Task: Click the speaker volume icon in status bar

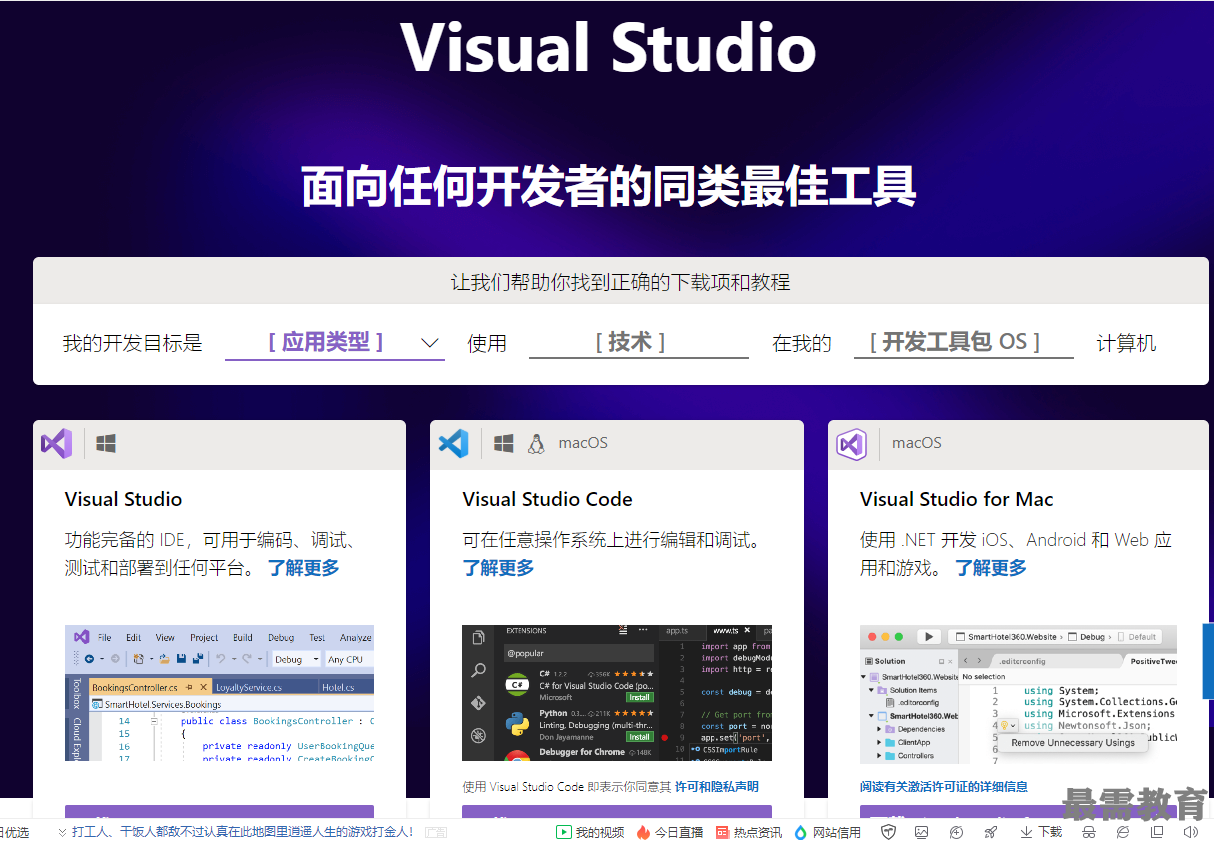Action: (1190, 832)
